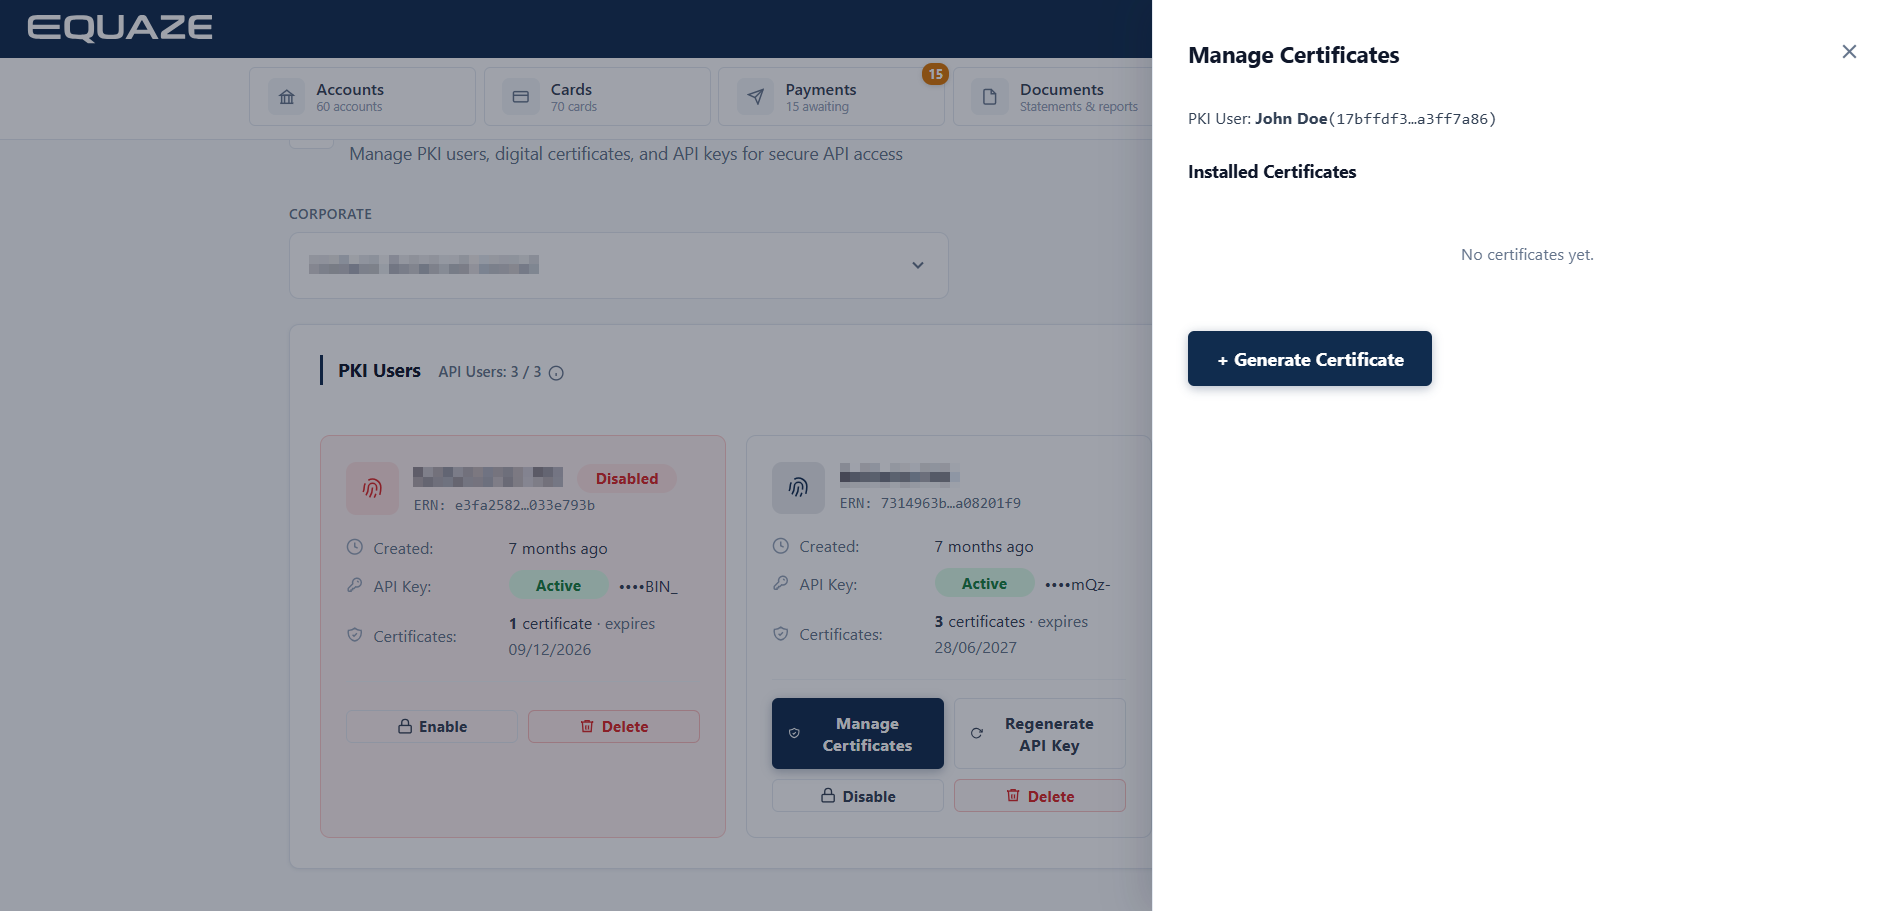
Task: Click Regenerate API Key button
Action: (1040, 734)
